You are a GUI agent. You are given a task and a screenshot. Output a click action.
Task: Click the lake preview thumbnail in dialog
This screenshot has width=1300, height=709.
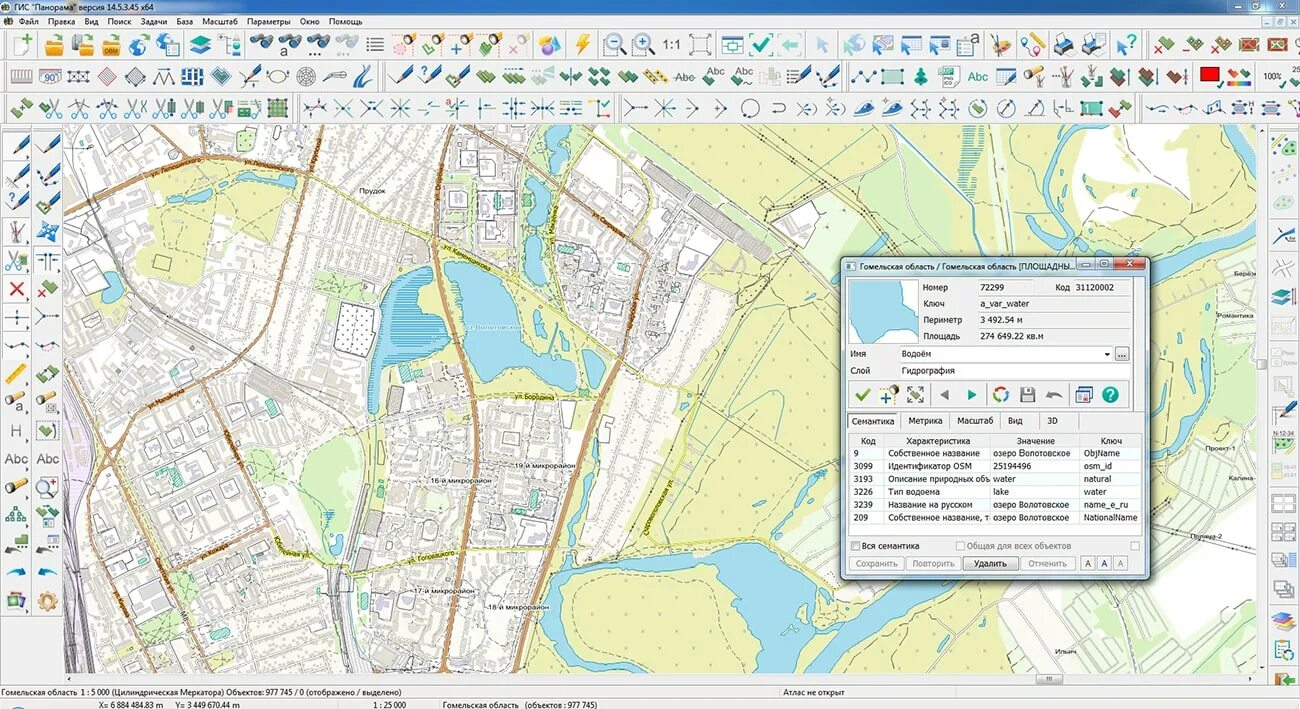[x=882, y=311]
